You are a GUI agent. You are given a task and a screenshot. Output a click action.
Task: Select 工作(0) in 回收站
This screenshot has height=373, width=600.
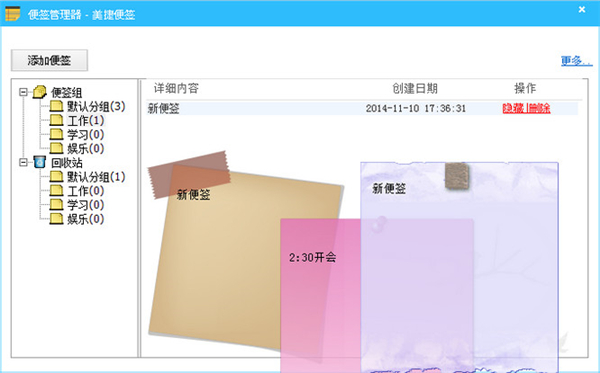pyautogui.click(x=86, y=191)
